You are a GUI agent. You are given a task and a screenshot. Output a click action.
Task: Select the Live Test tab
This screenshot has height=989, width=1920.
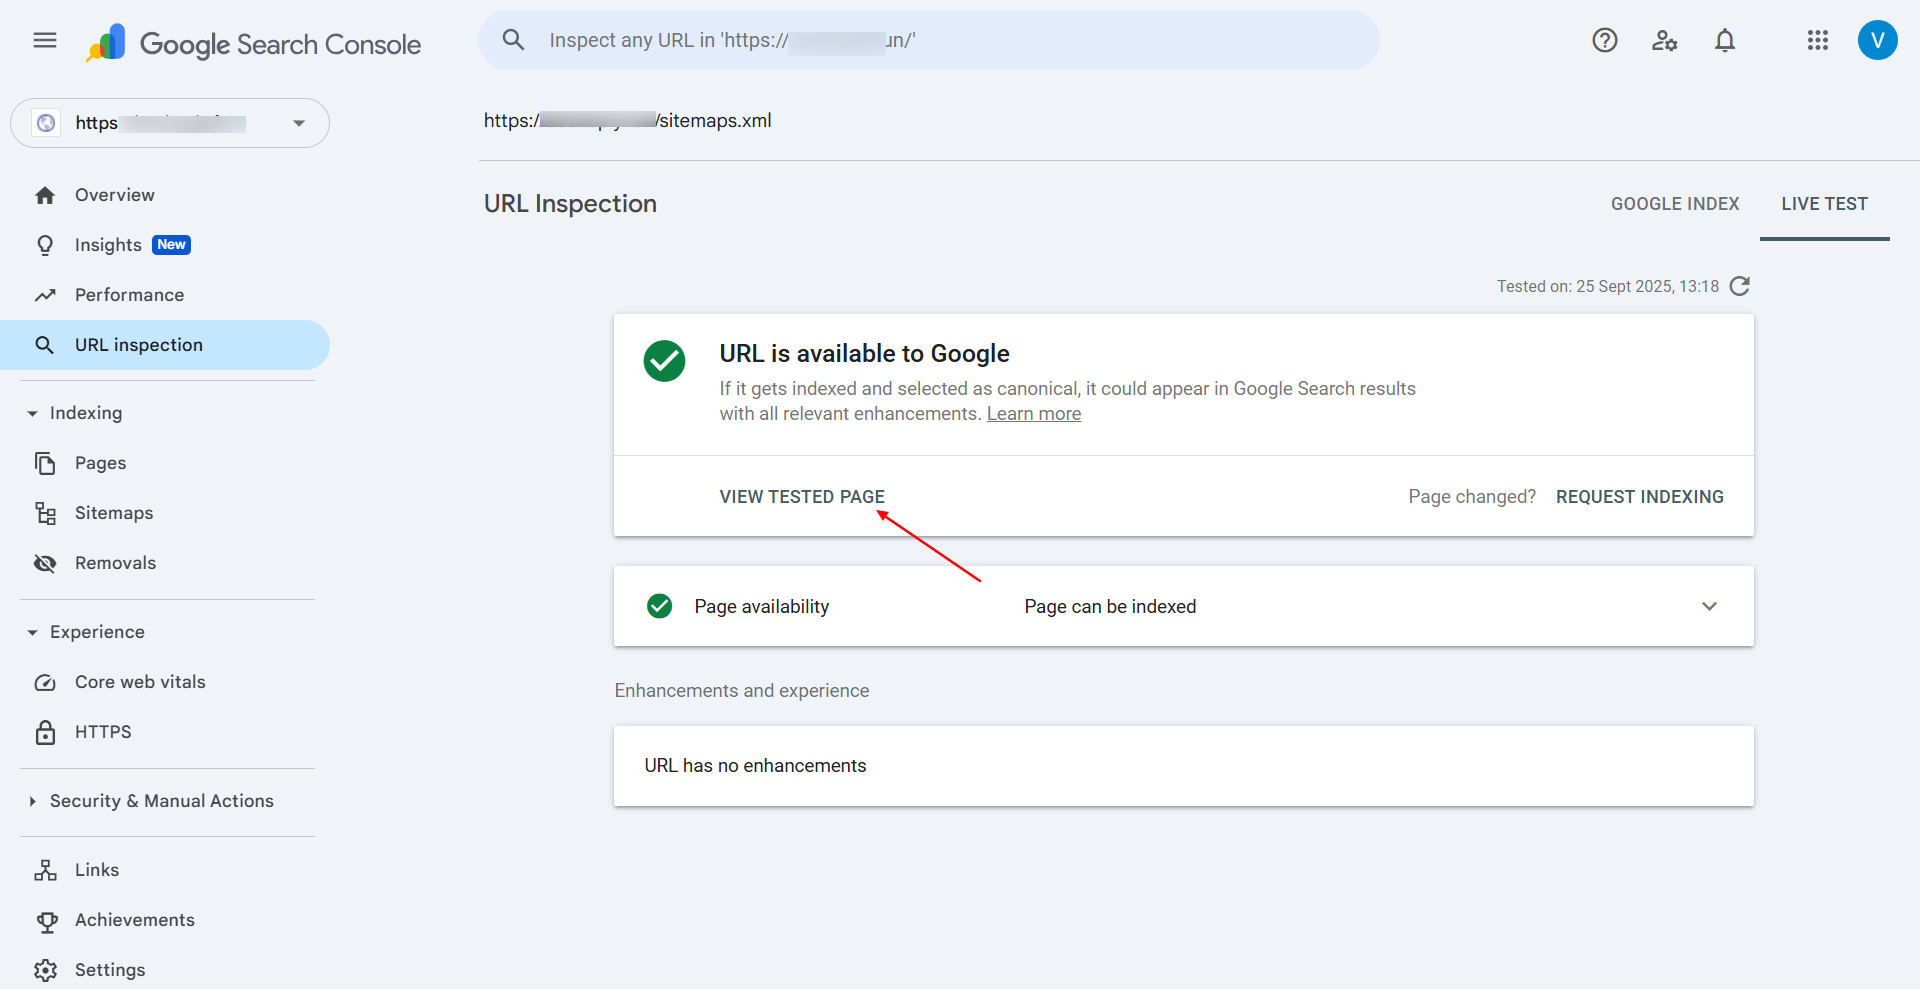coord(1824,204)
